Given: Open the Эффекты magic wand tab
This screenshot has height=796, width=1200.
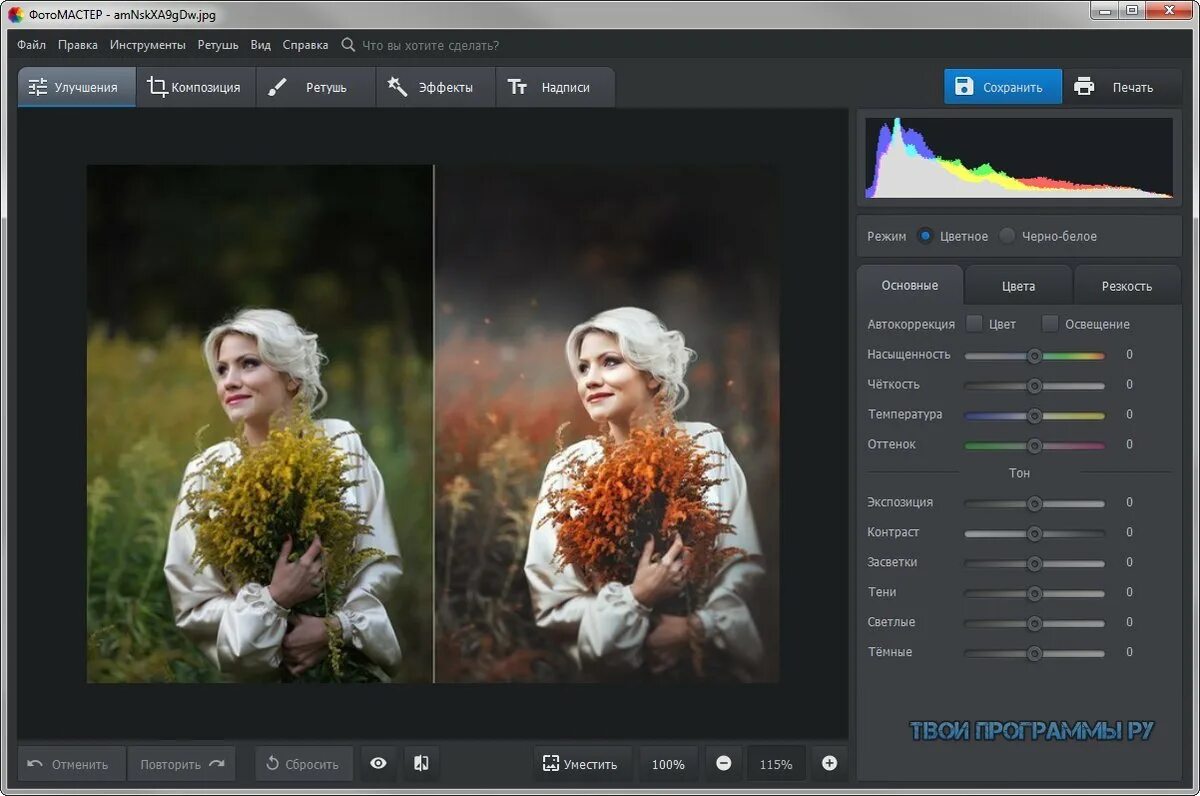Looking at the screenshot, I should (434, 87).
